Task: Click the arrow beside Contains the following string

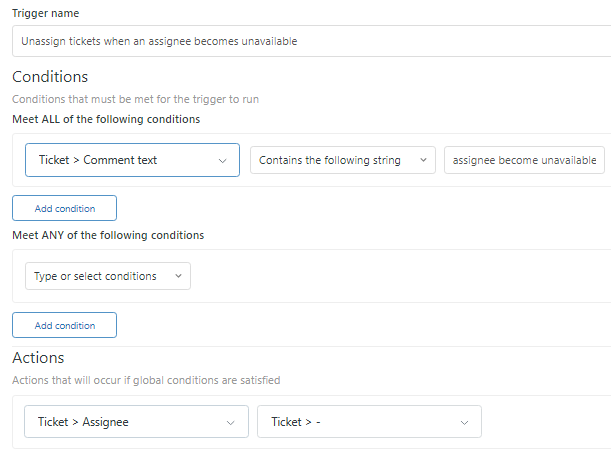Action: point(423,160)
